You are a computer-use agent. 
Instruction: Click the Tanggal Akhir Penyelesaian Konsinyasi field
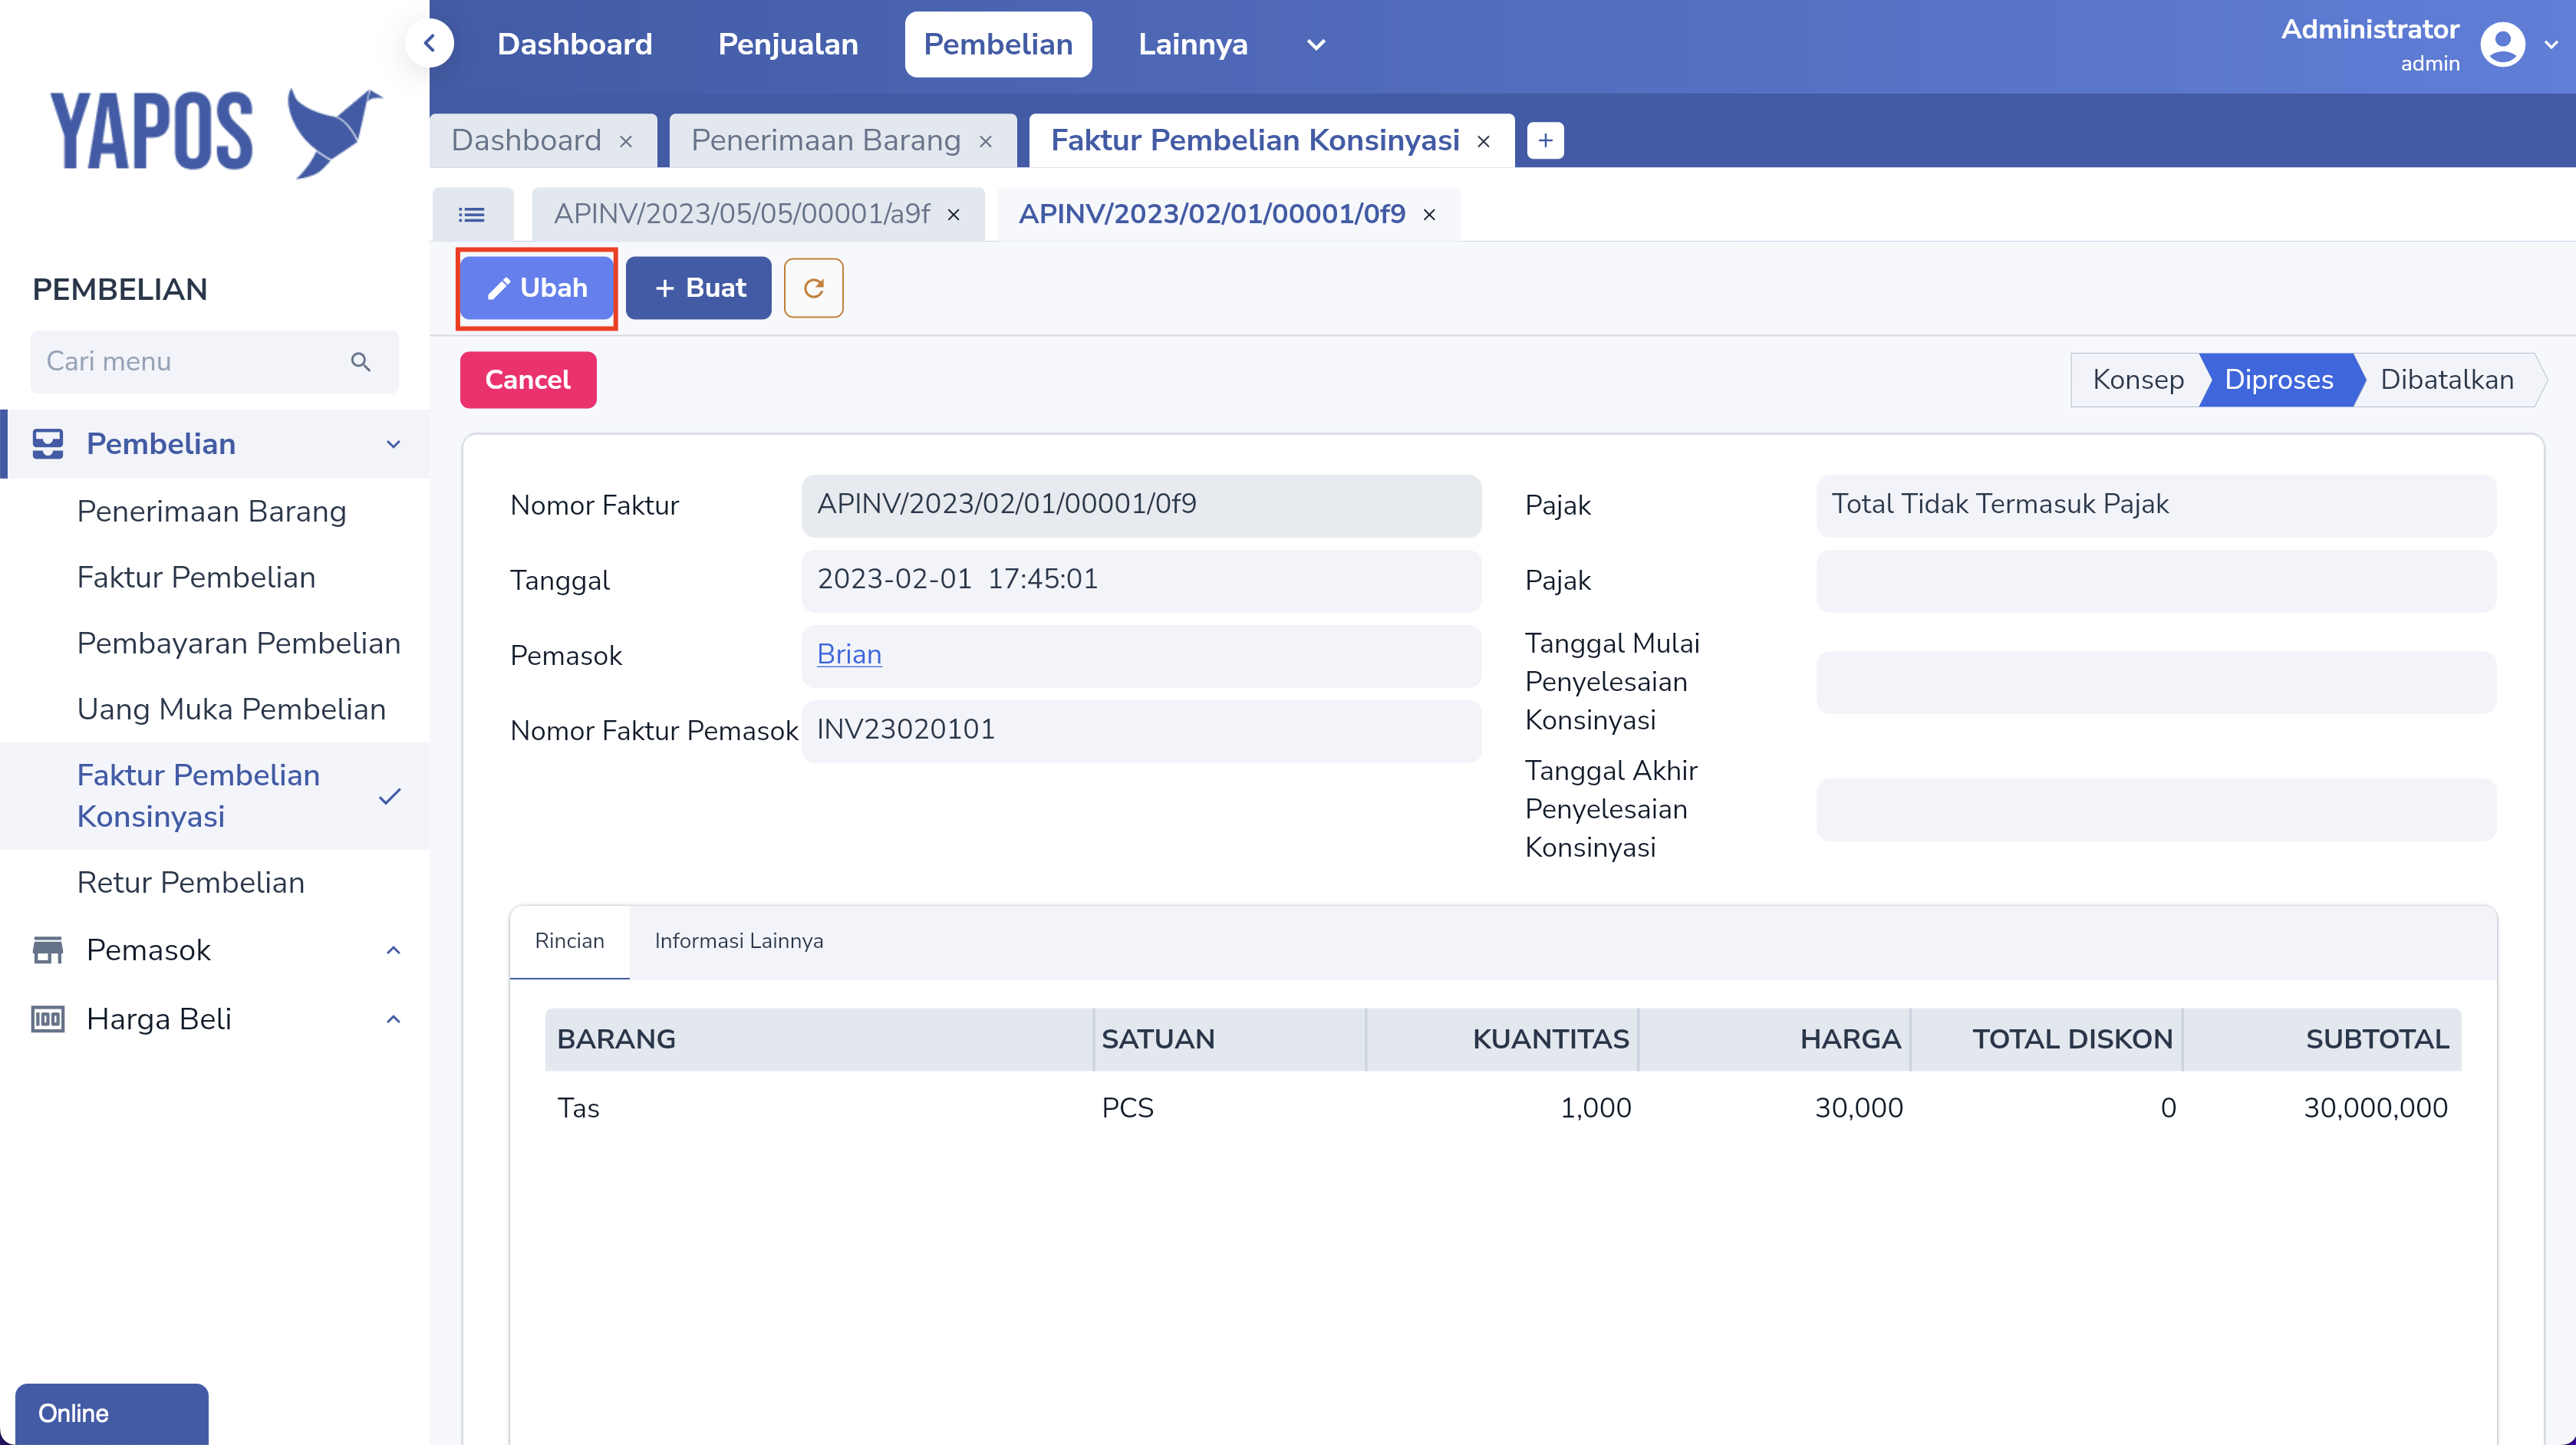[x=2156, y=810]
